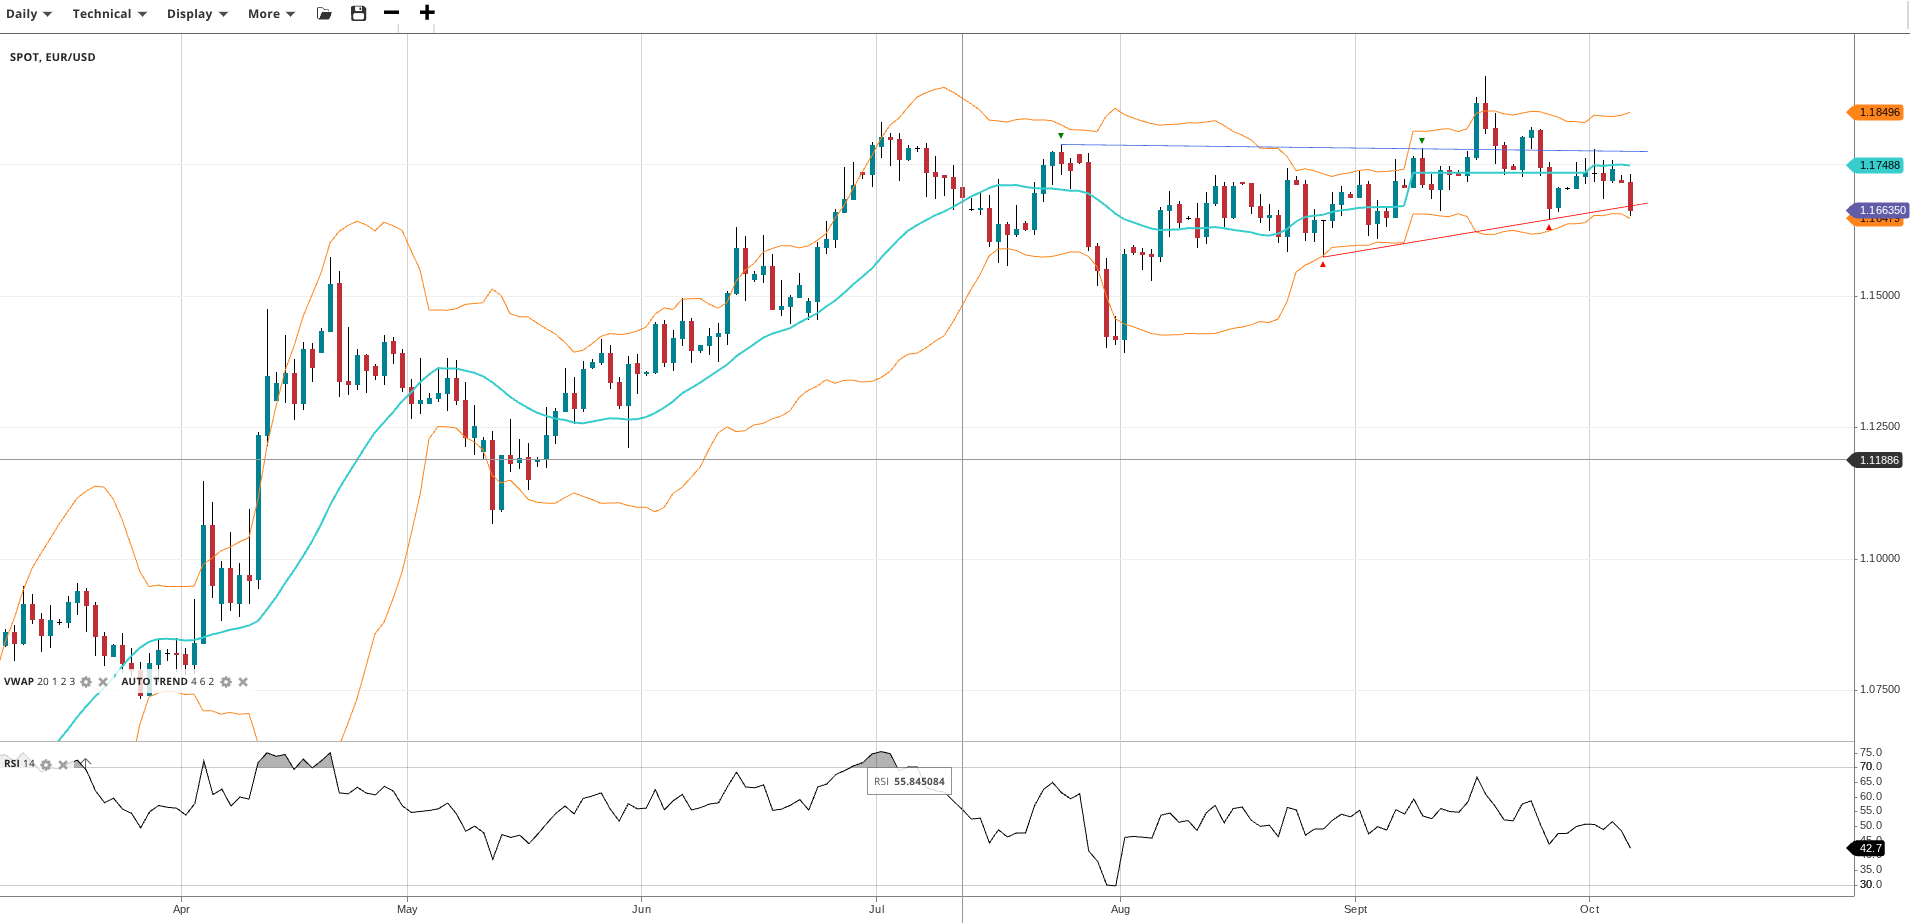Open the More menu
This screenshot has width=1910, height=923.
pyautogui.click(x=271, y=14)
